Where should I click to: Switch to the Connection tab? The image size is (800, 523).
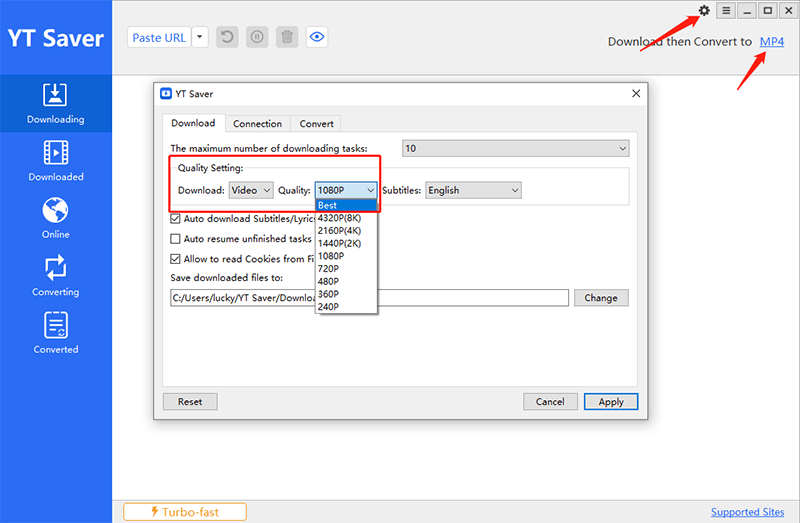point(257,123)
